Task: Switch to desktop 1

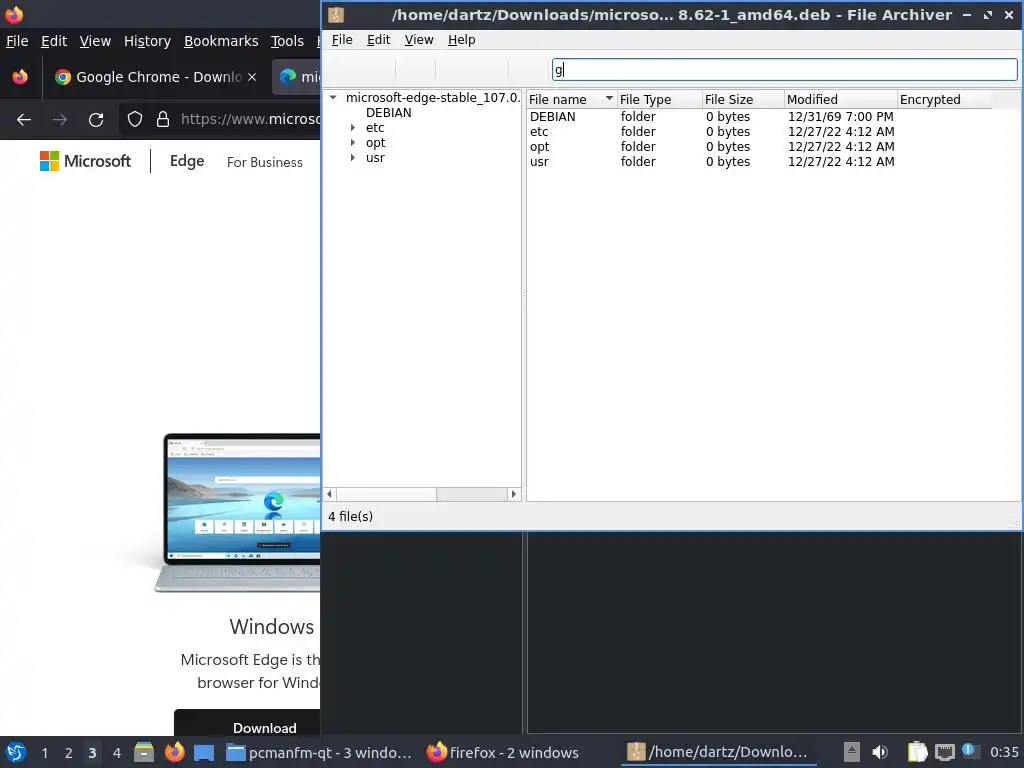Action: point(44,753)
